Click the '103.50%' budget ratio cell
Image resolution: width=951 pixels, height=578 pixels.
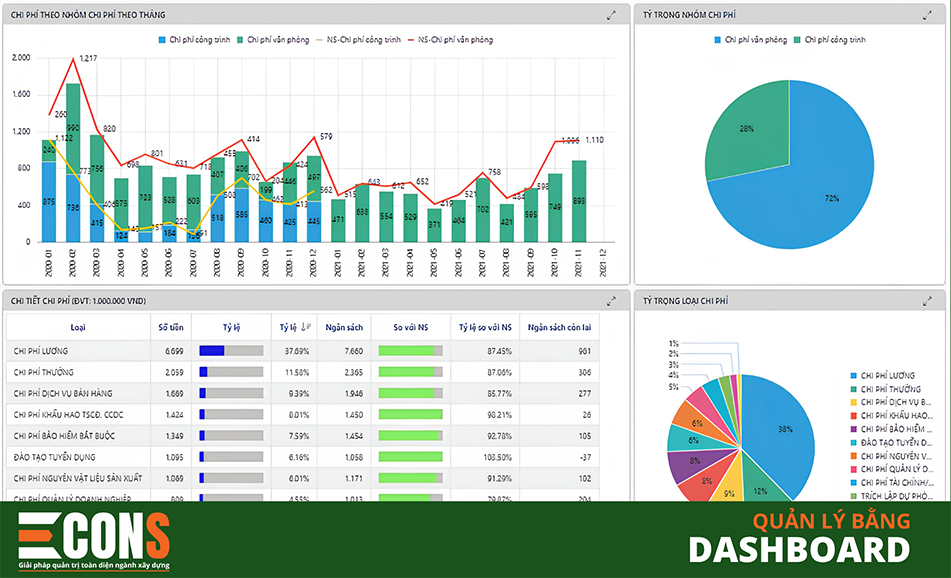click(x=497, y=457)
